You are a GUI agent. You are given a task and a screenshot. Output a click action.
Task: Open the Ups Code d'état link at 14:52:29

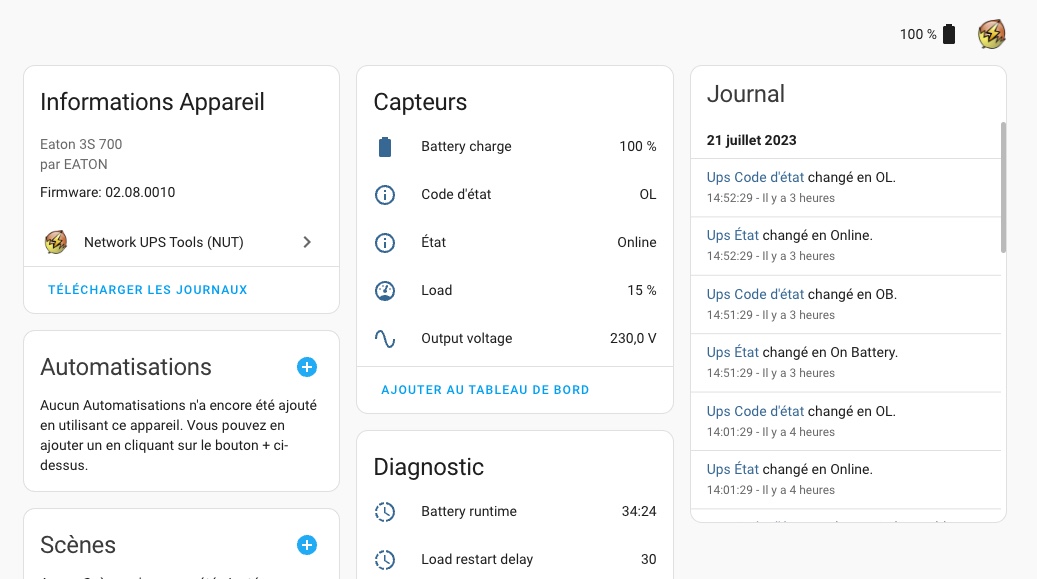tap(755, 177)
